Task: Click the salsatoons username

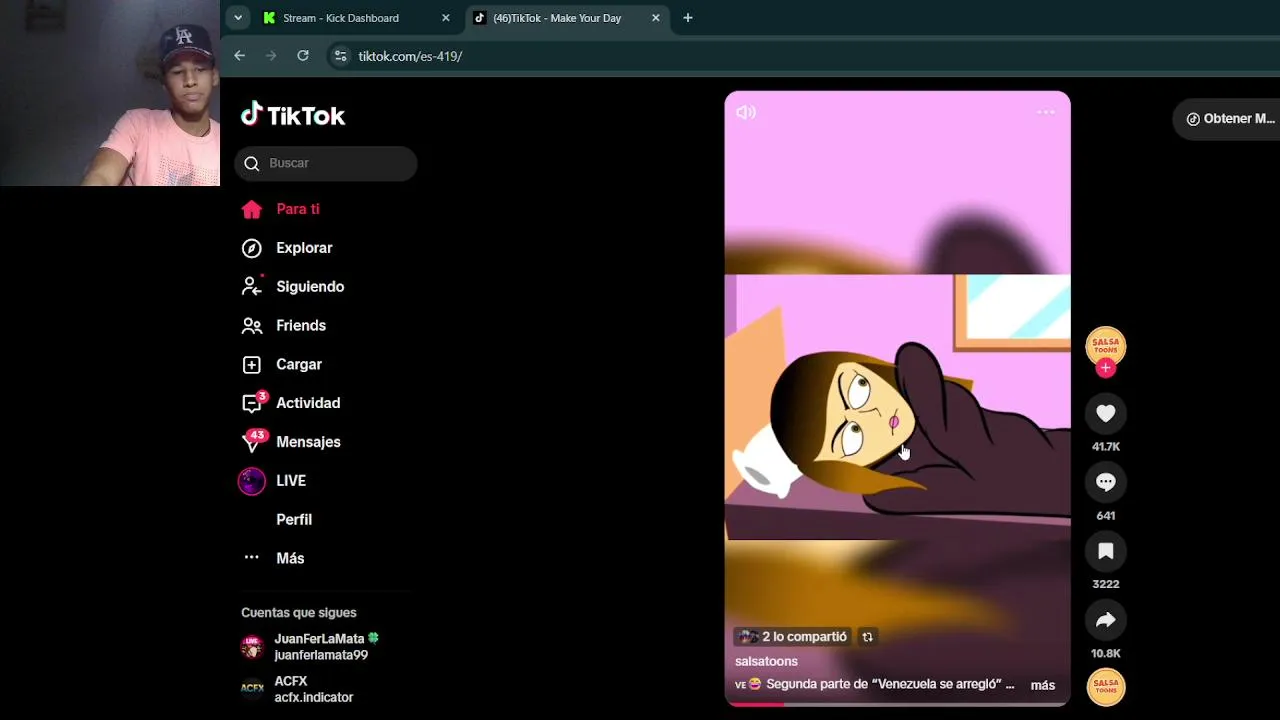Action: (x=766, y=661)
